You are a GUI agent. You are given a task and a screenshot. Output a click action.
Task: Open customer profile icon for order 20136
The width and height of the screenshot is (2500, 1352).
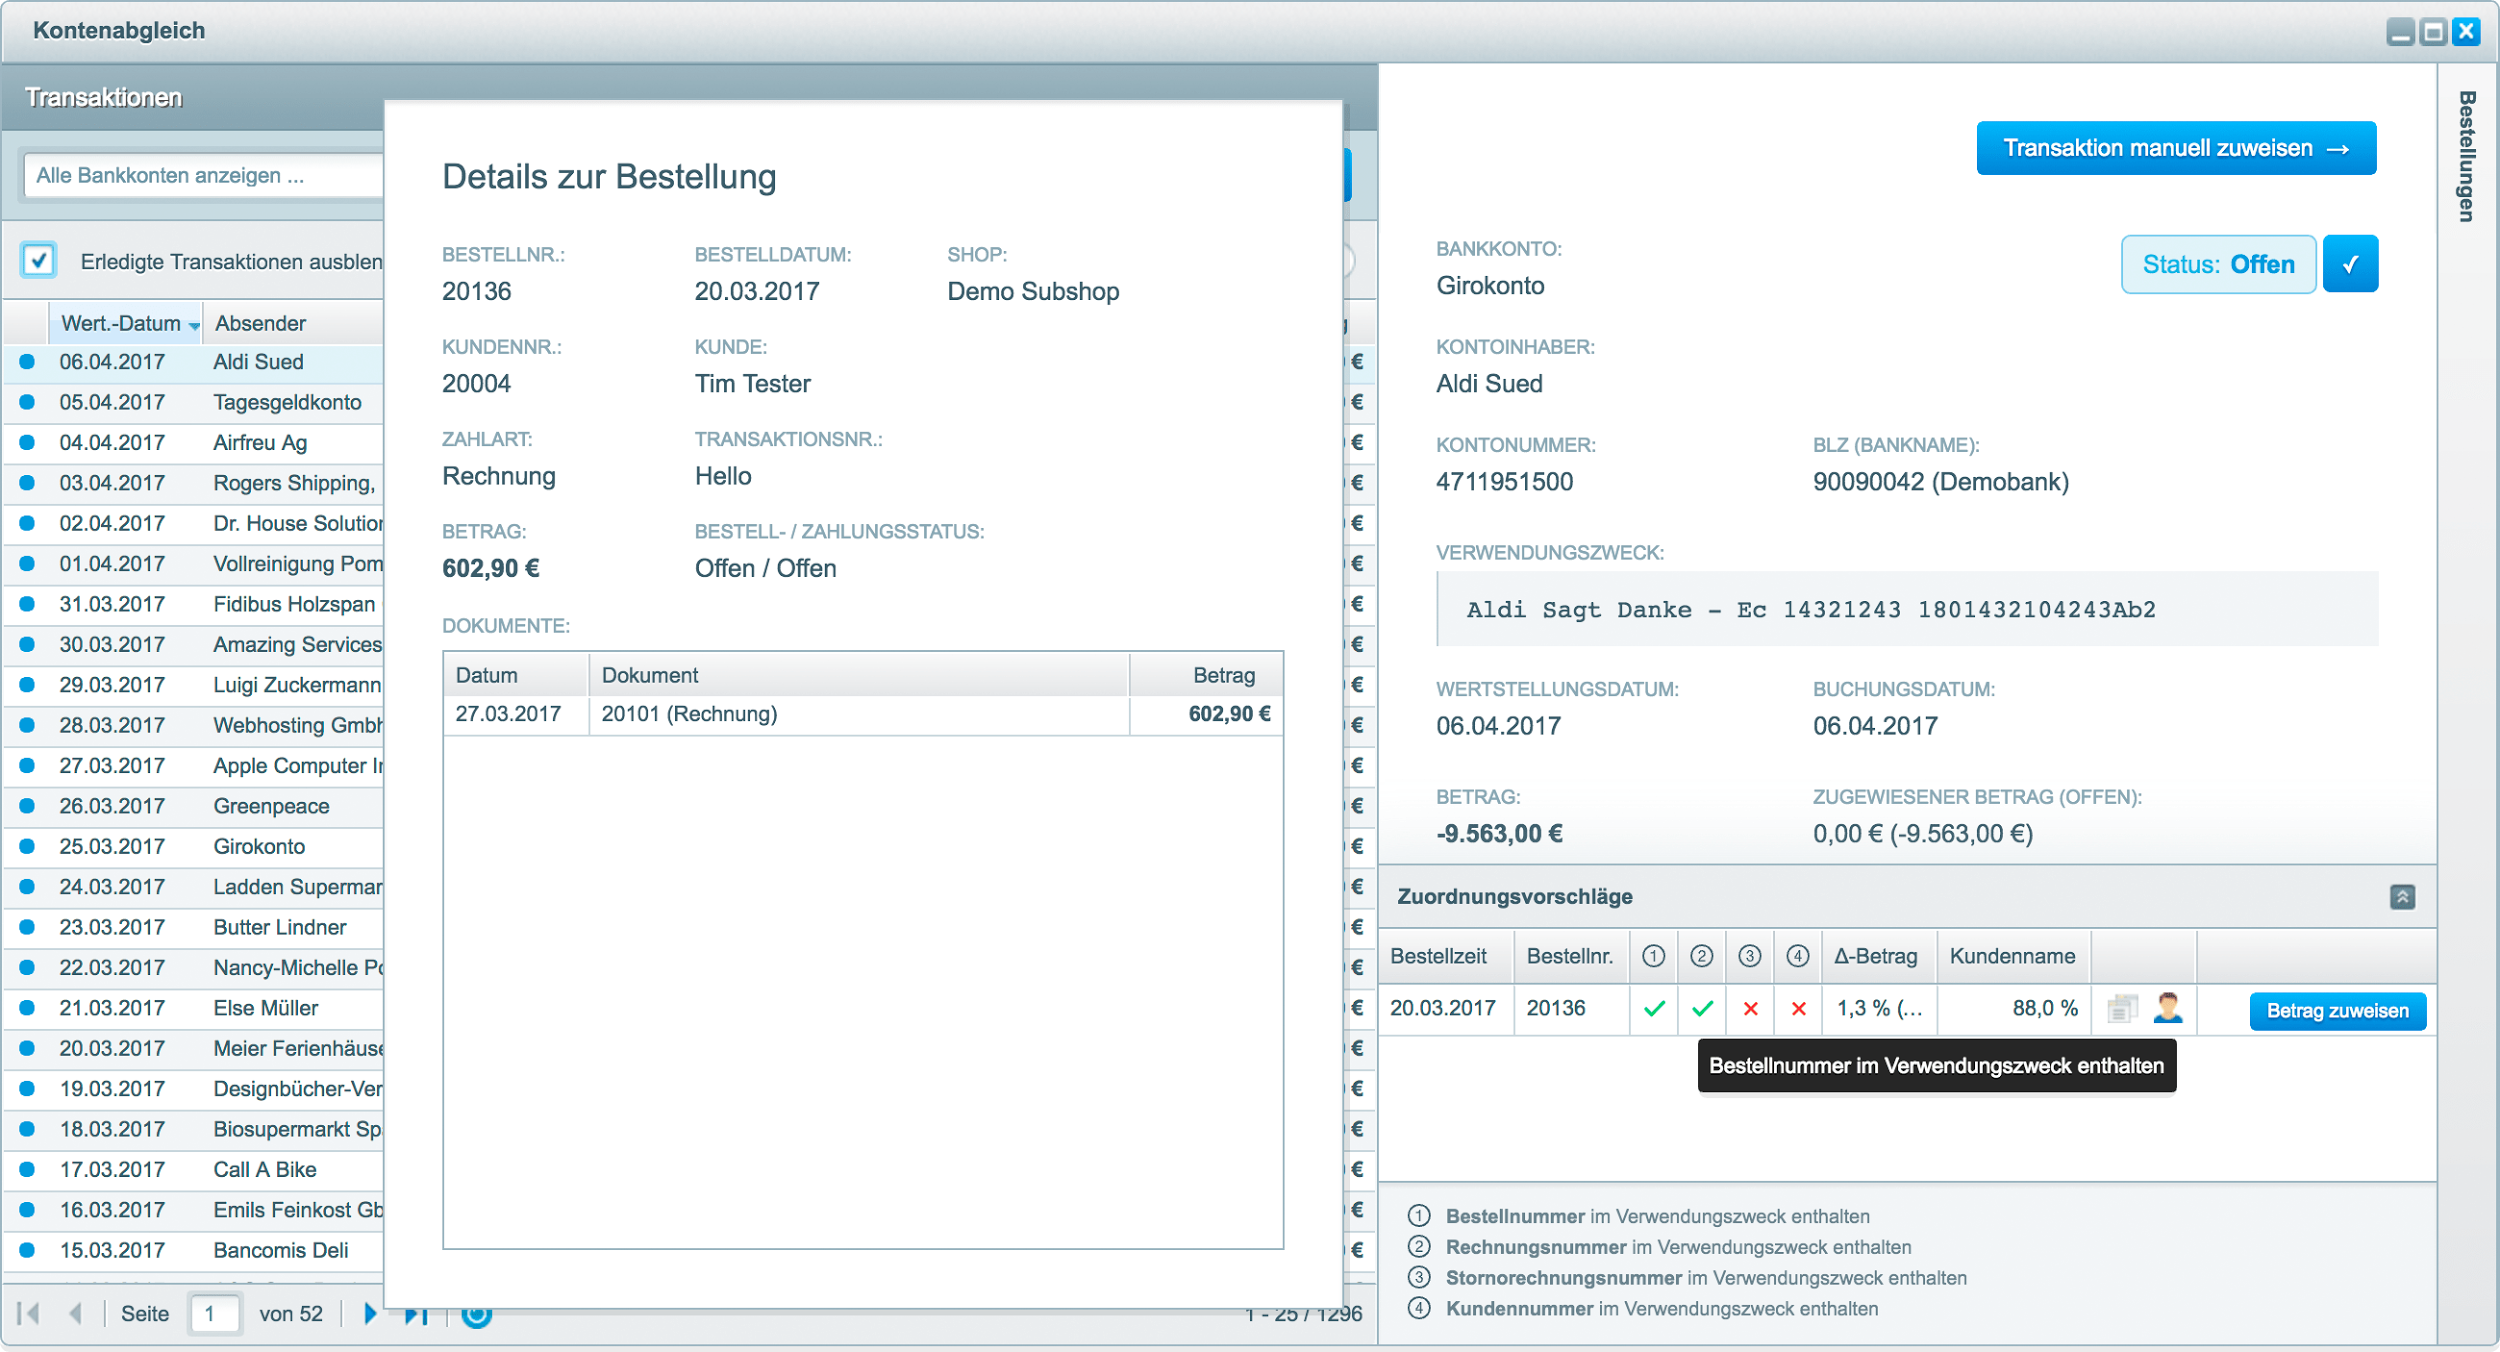tap(2168, 1009)
